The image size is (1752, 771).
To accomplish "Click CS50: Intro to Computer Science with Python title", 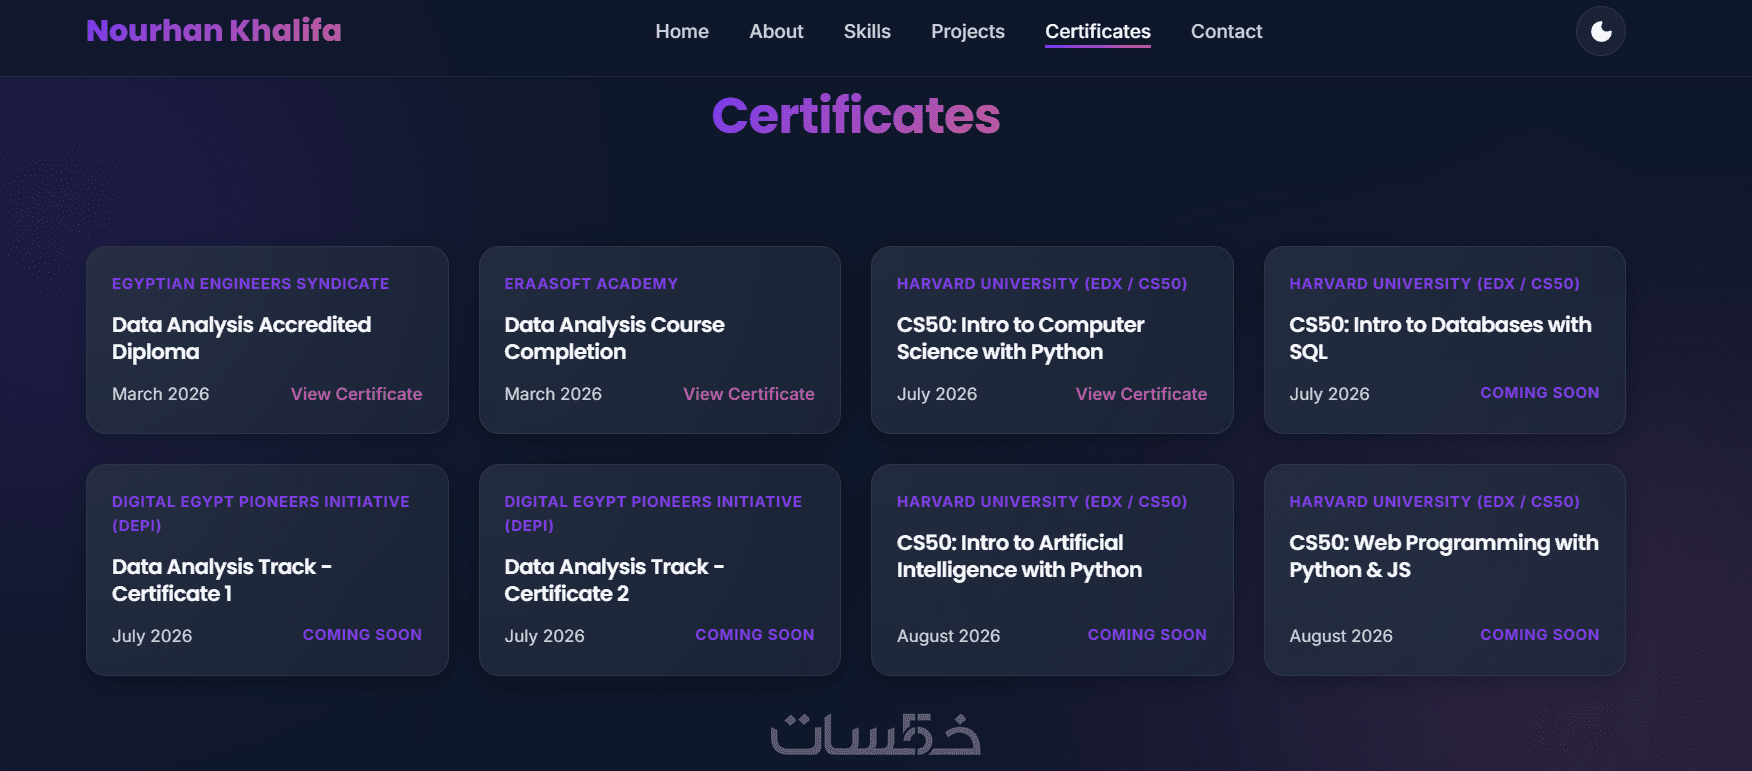I will [1020, 338].
